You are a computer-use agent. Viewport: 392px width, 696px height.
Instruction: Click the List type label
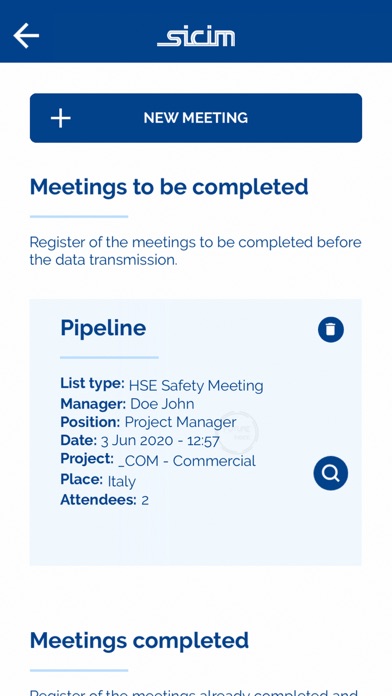[x=92, y=384]
